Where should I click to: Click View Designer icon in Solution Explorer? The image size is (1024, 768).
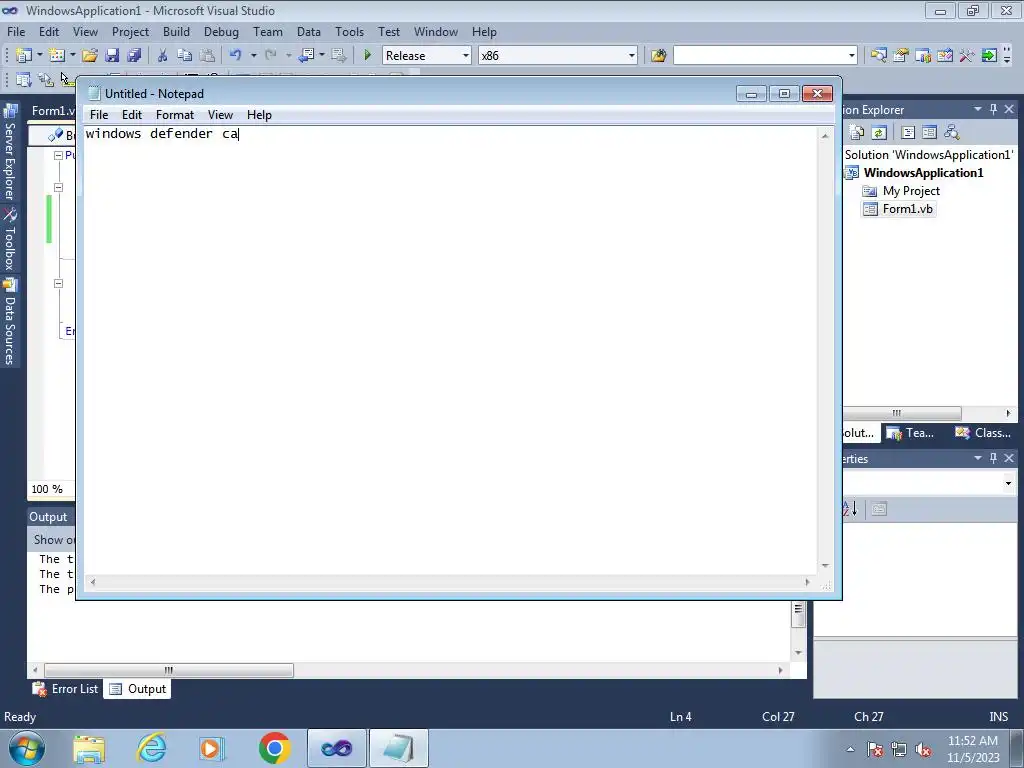[929, 133]
